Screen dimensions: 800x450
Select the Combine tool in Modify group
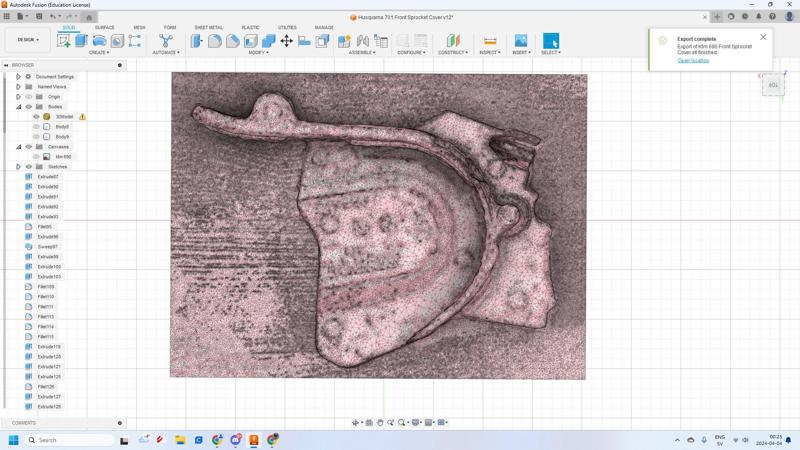click(268, 41)
